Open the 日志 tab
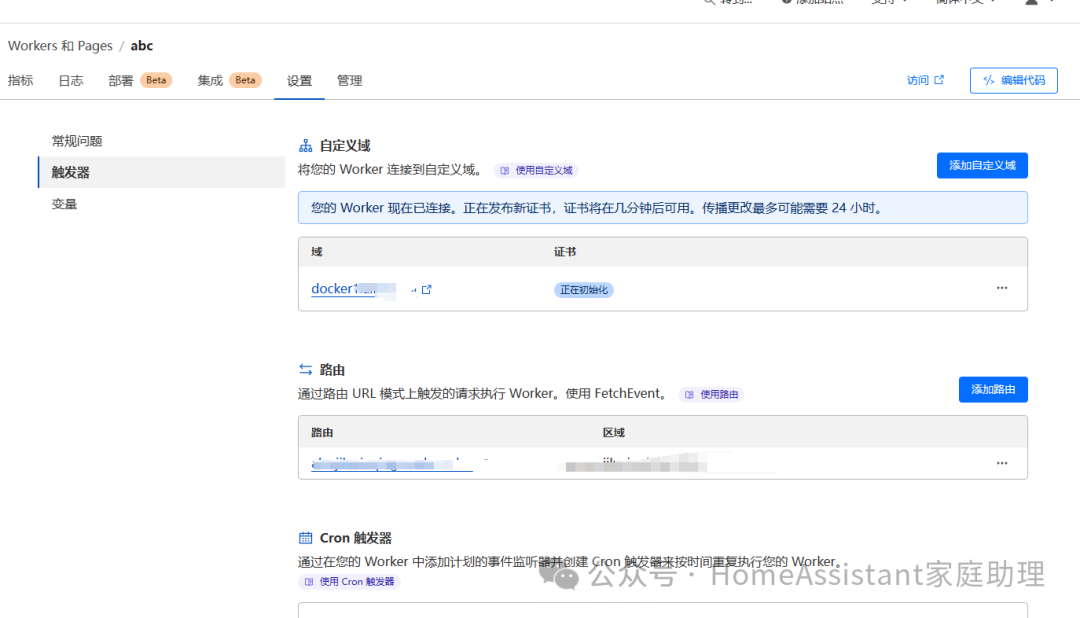 click(70, 81)
